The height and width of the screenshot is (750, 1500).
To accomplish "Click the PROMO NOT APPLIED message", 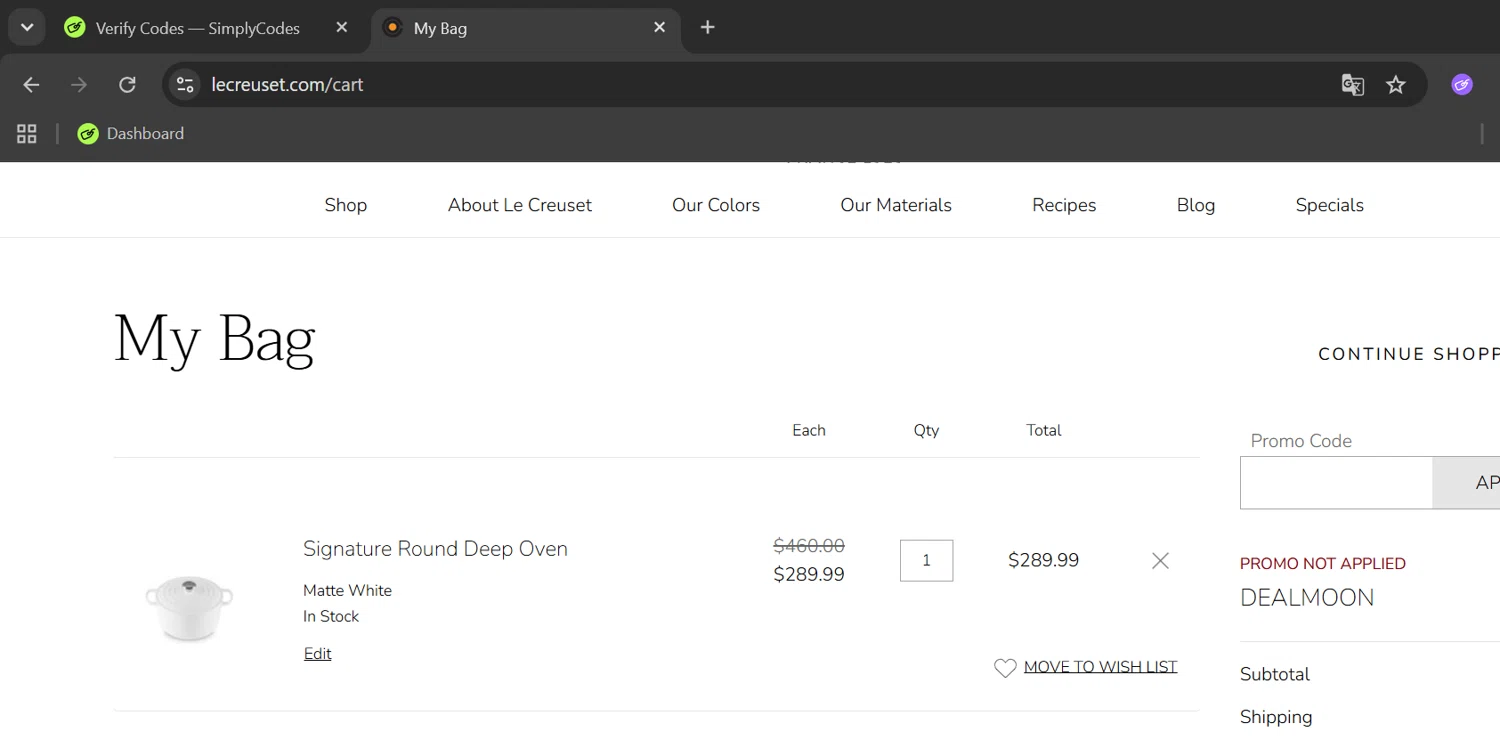I will tap(1323, 564).
